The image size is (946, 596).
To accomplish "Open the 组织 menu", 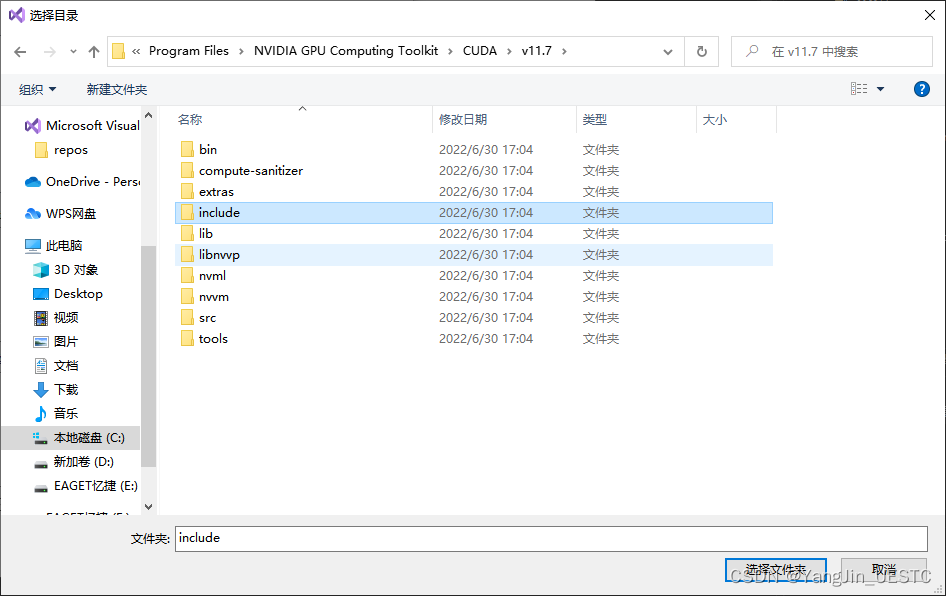I will pos(37,89).
